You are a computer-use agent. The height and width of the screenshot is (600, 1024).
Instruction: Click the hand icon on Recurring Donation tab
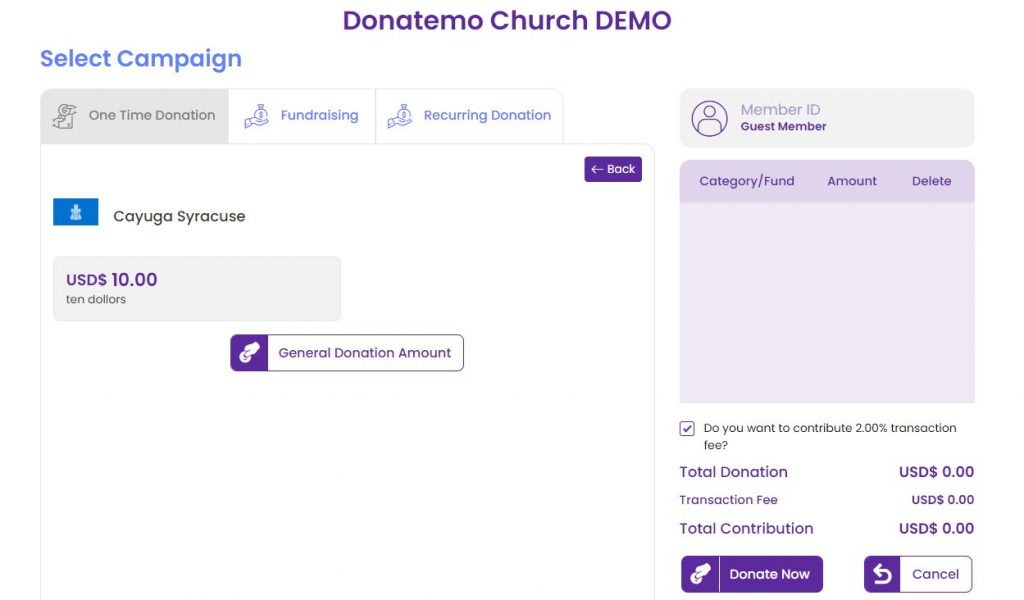[x=400, y=115]
